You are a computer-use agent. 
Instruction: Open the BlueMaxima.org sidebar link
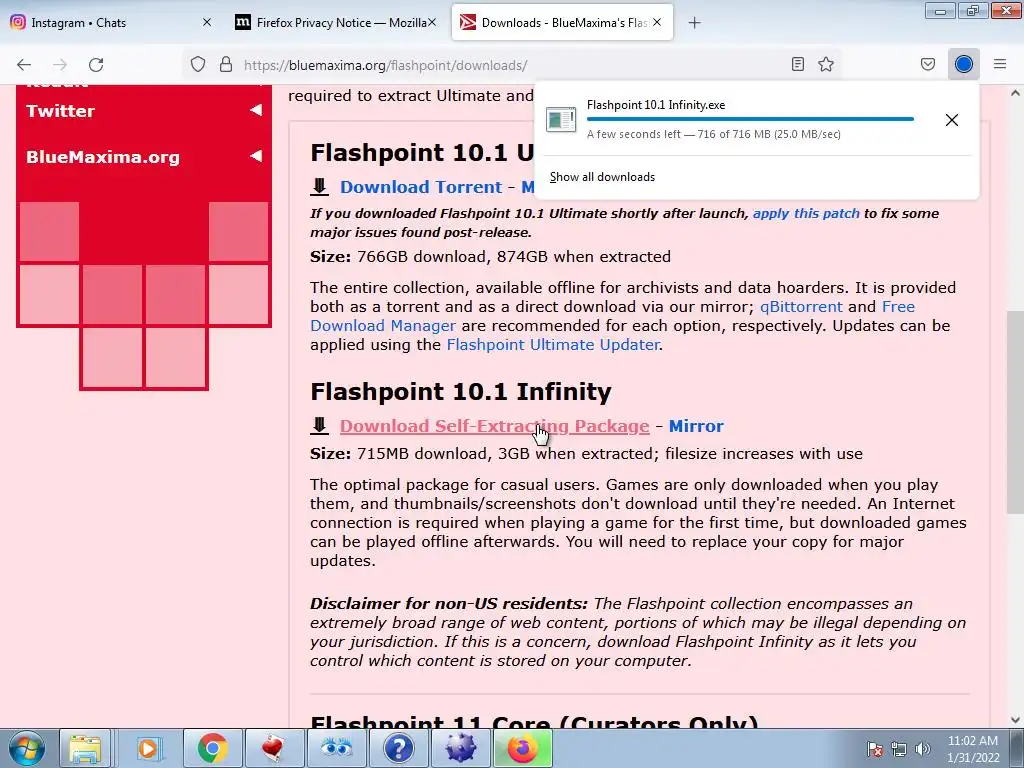[103, 157]
